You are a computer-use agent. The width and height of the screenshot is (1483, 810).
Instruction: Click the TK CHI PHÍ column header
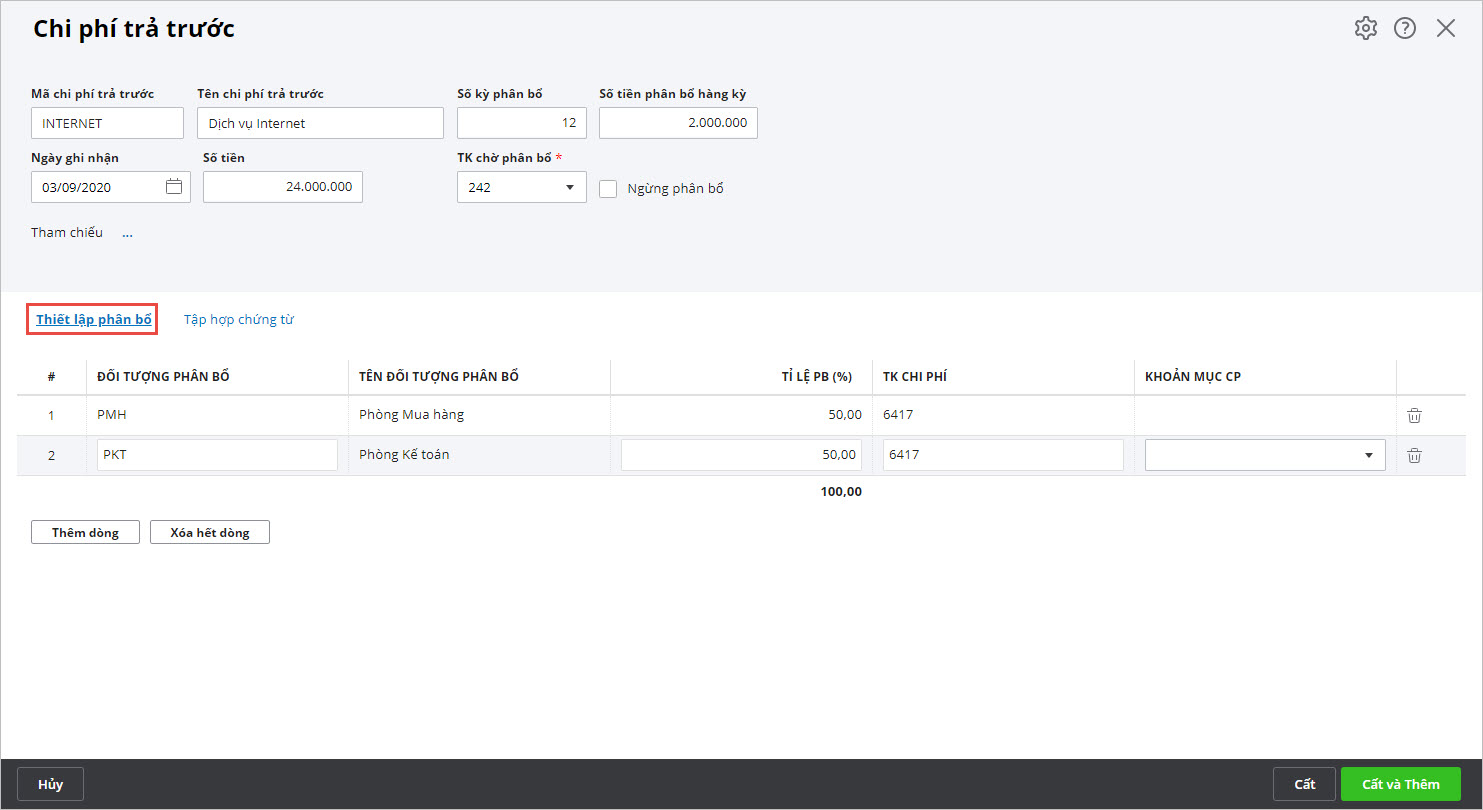pos(1003,377)
